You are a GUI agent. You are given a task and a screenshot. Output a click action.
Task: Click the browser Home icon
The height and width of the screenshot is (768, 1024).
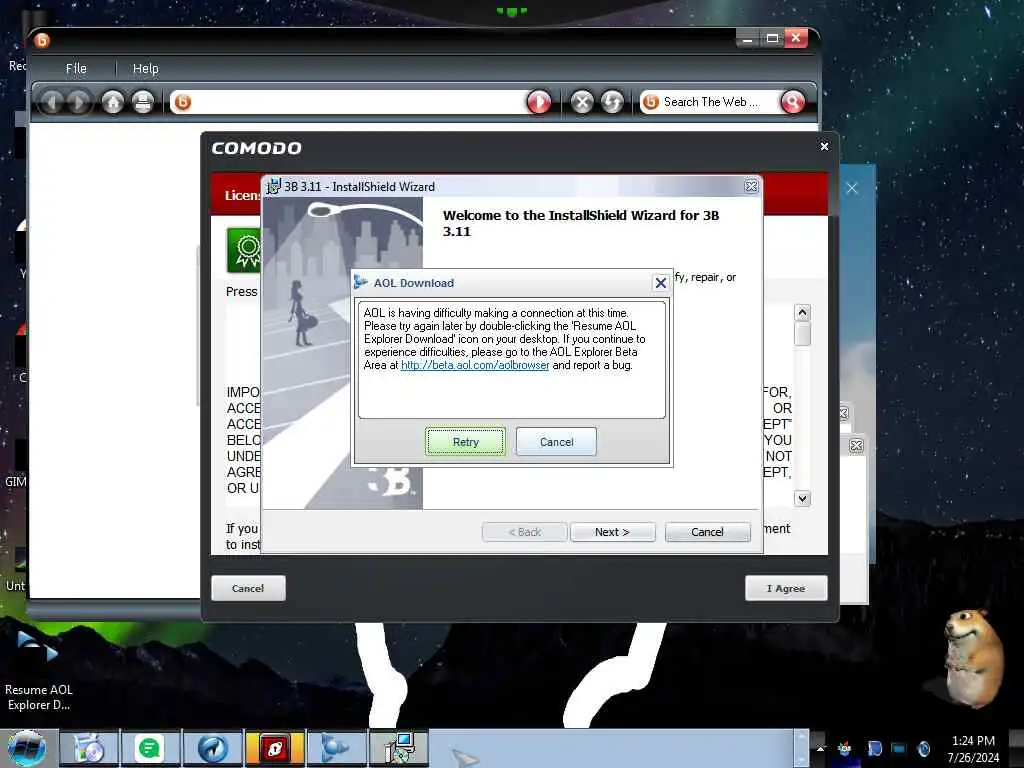pyautogui.click(x=113, y=102)
